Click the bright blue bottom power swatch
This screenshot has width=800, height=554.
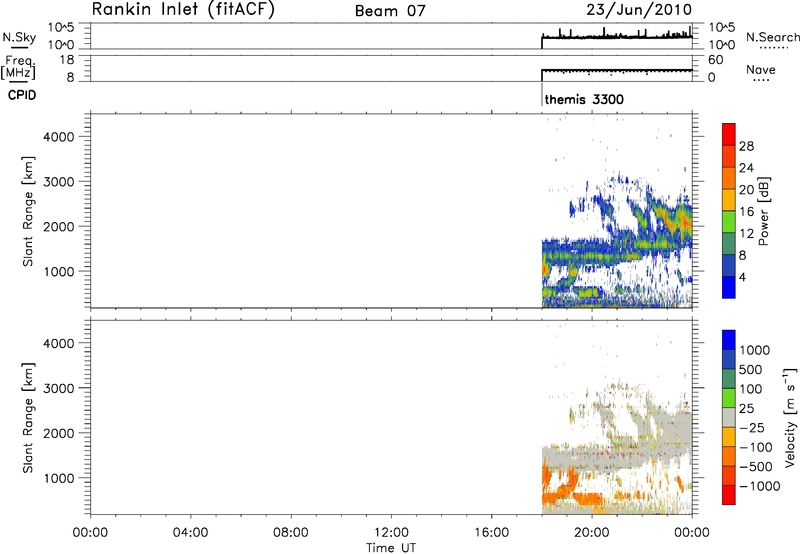point(729,287)
